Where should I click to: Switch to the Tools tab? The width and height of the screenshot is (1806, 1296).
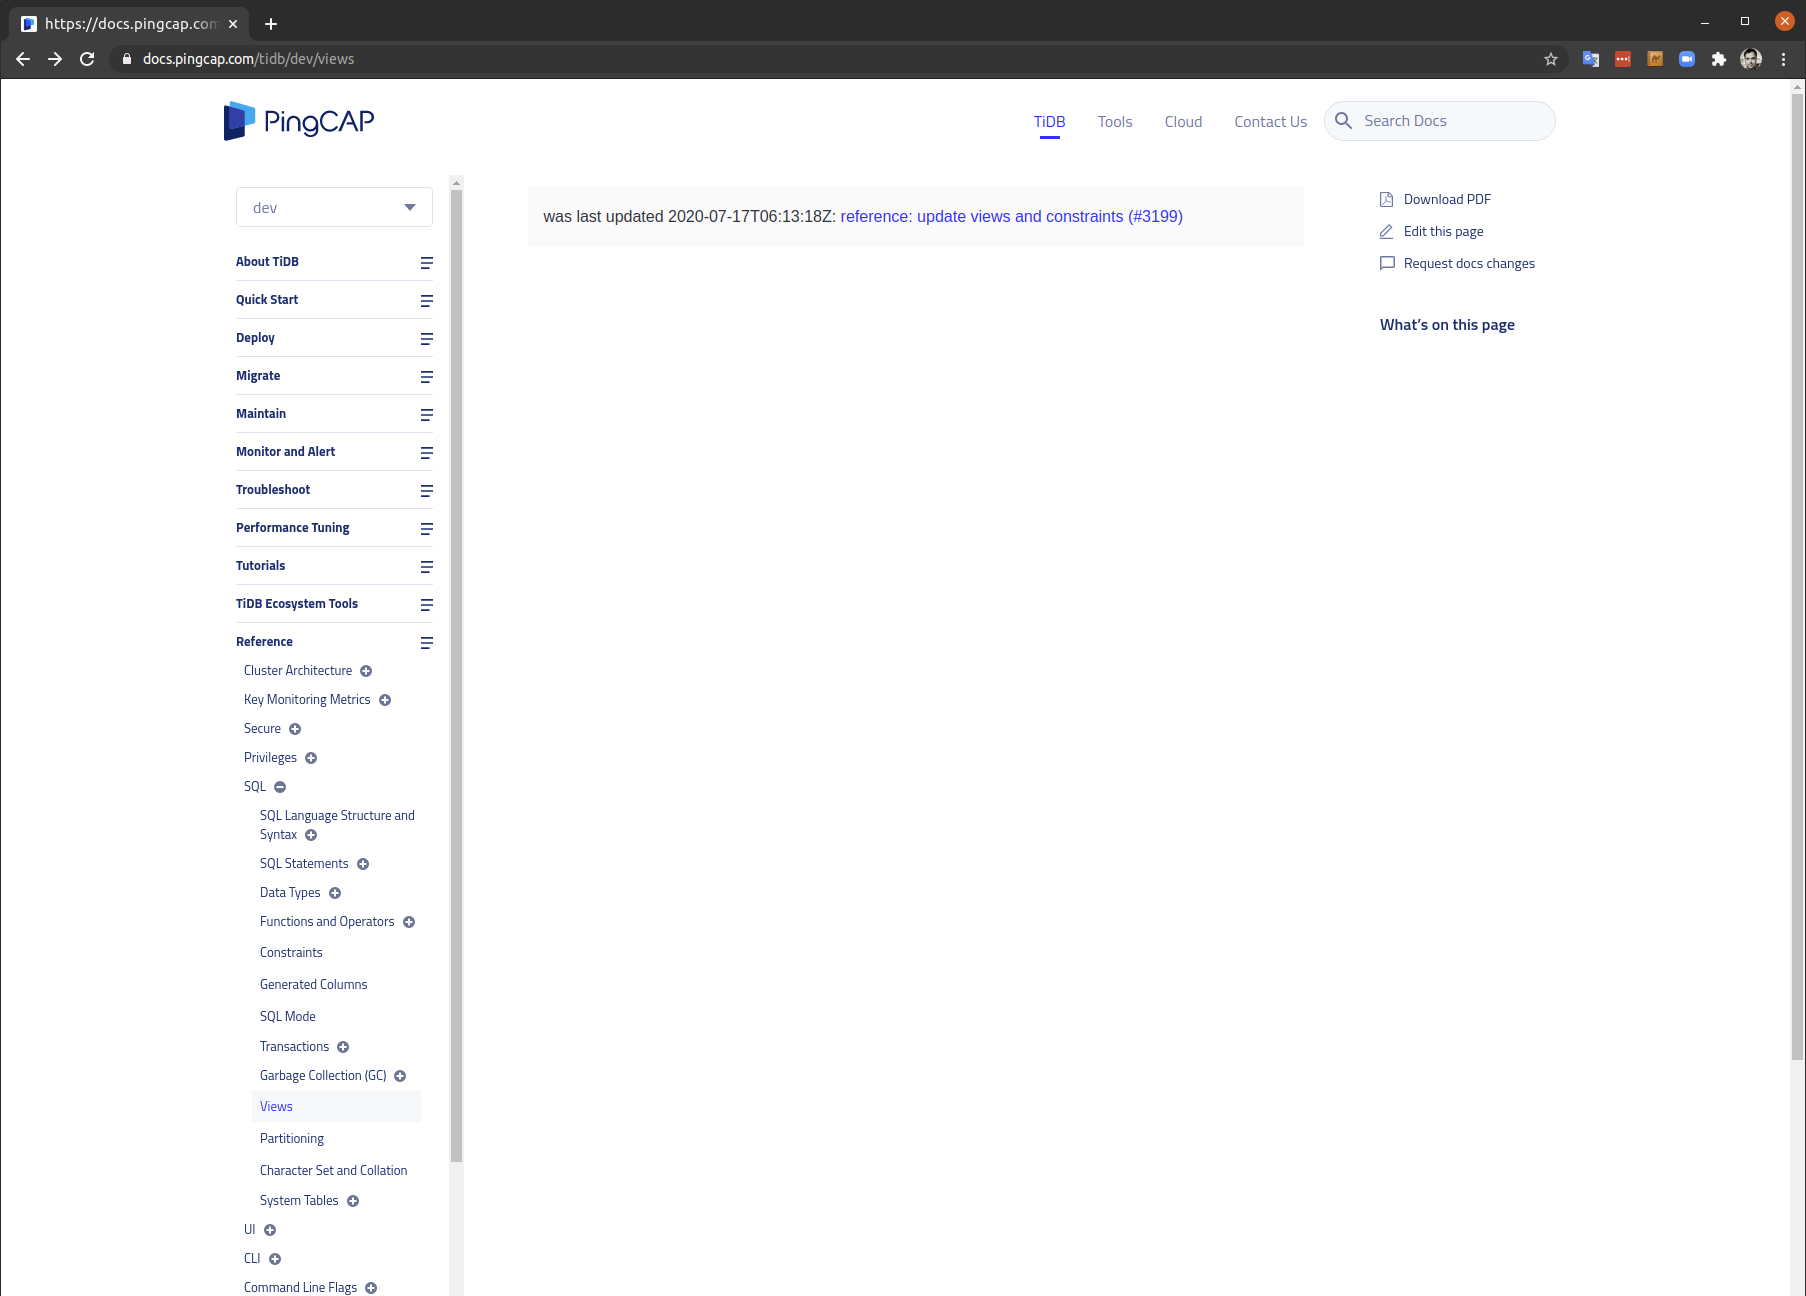coord(1114,121)
